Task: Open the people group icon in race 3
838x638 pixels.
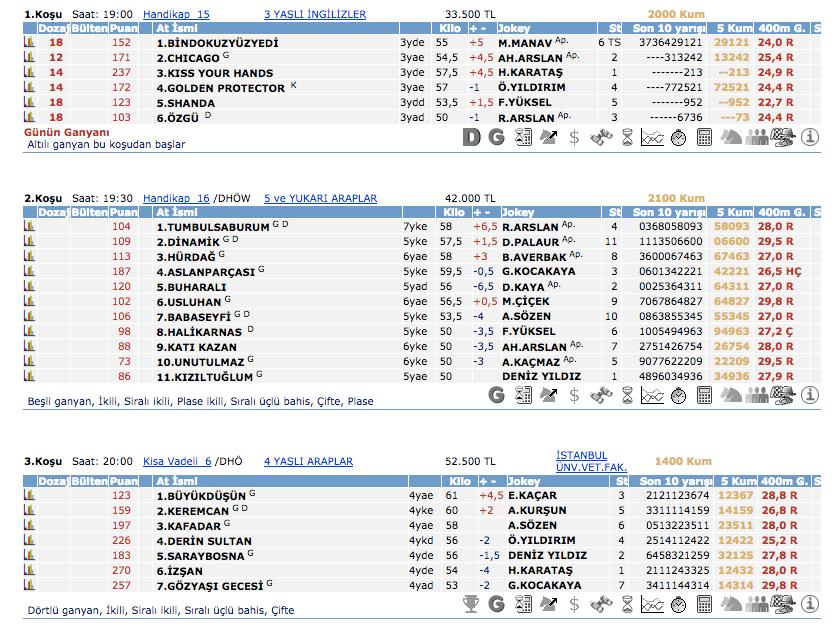Action: 758,603
